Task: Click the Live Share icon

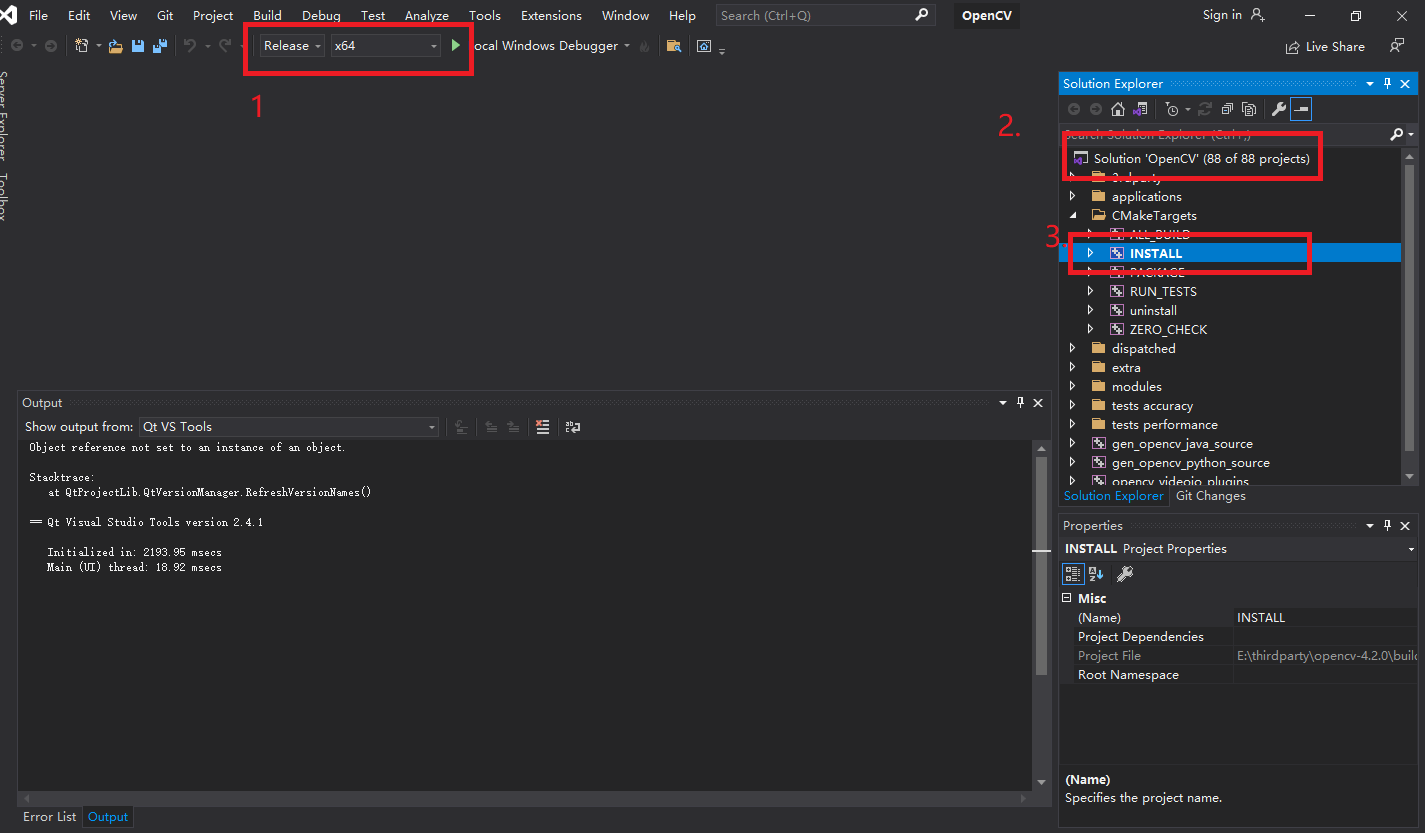Action: pyautogui.click(x=1293, y=47)
